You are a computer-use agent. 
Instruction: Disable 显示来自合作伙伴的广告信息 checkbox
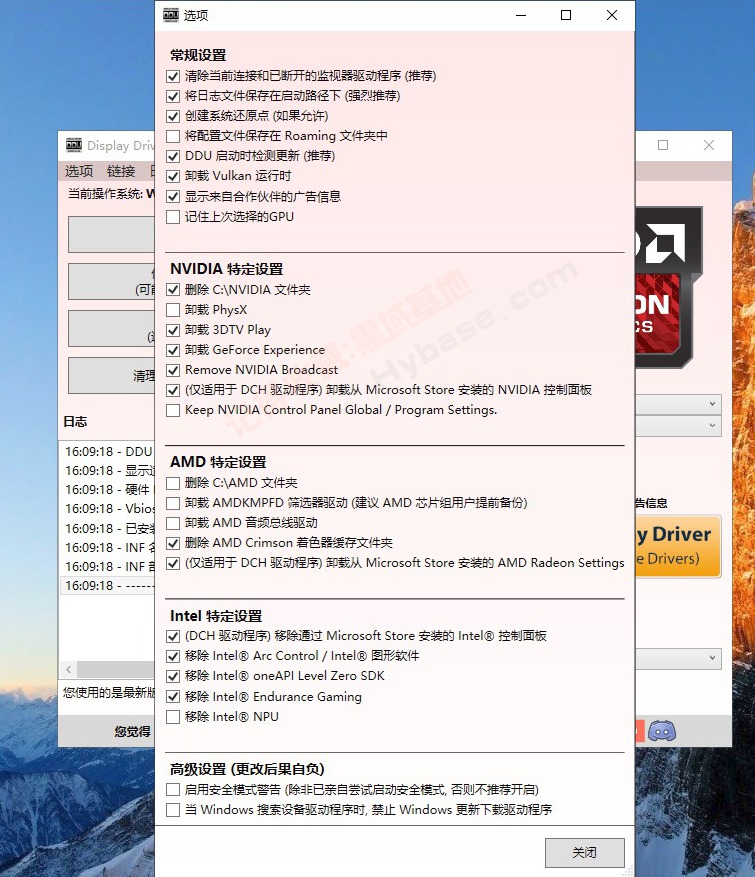tap(173, 197)
